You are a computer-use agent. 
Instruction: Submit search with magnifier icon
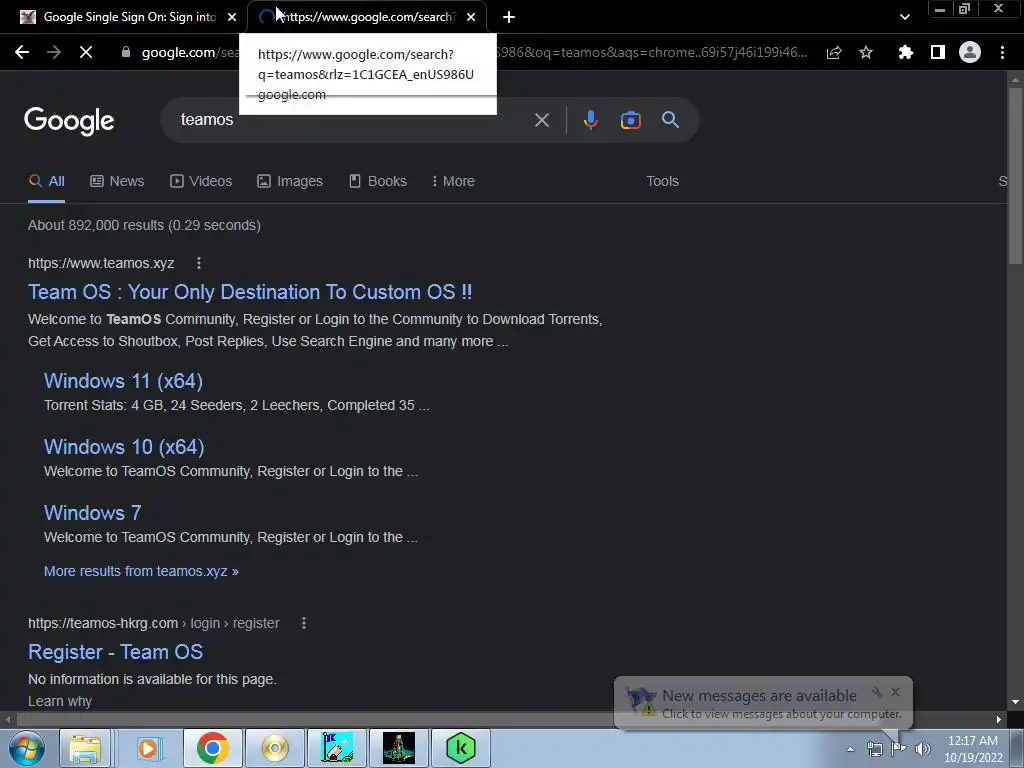(x=670, y=120)
